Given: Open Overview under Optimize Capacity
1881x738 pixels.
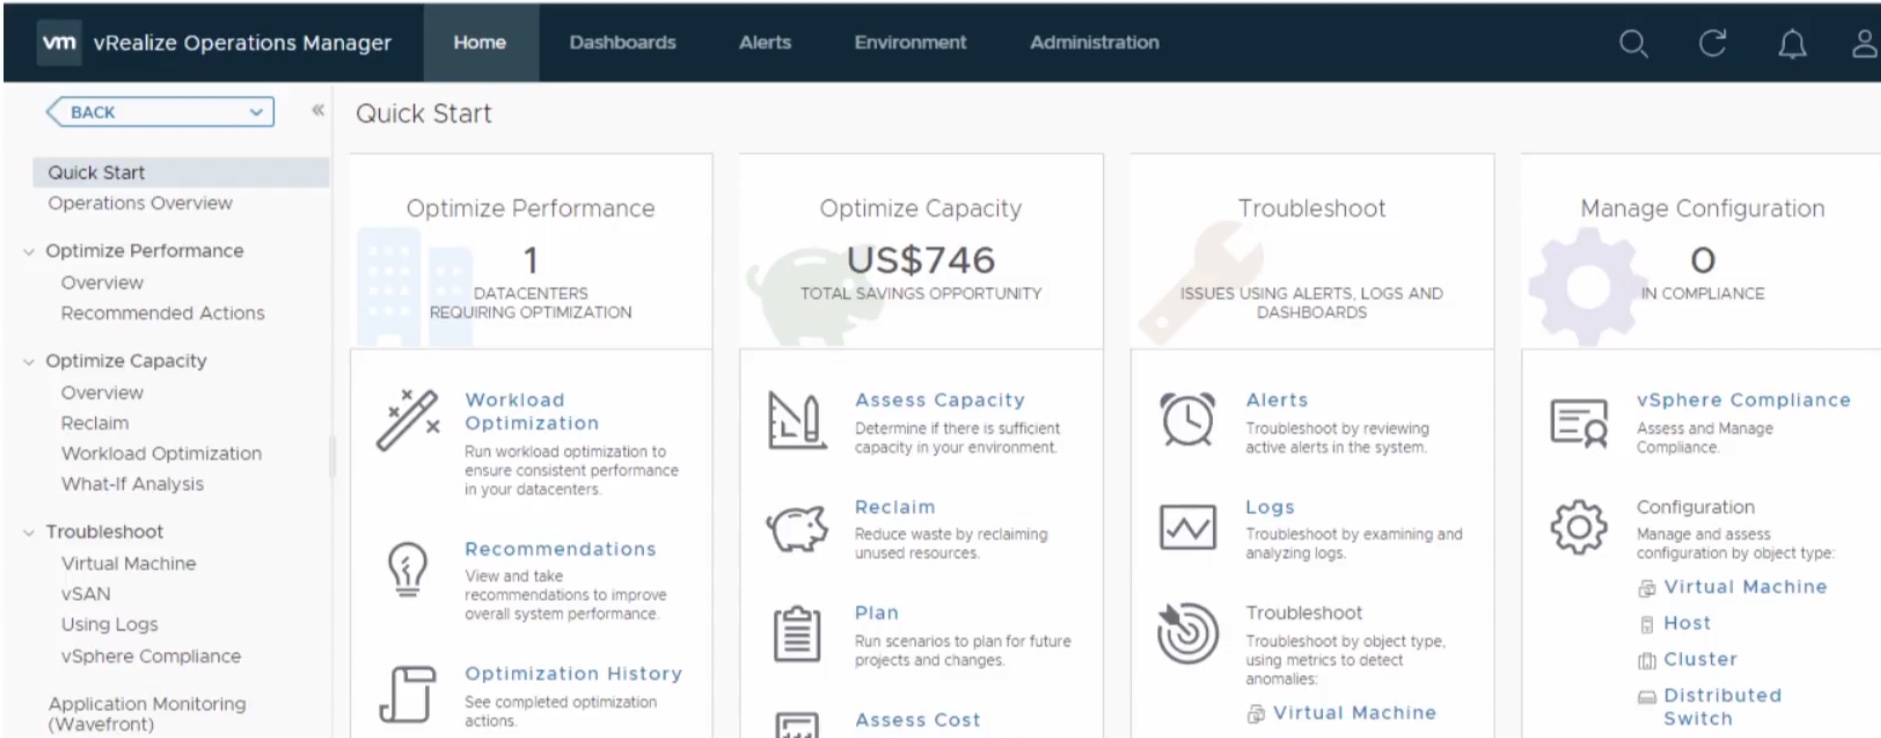Looking at the screenshot, I should [102, 393].
